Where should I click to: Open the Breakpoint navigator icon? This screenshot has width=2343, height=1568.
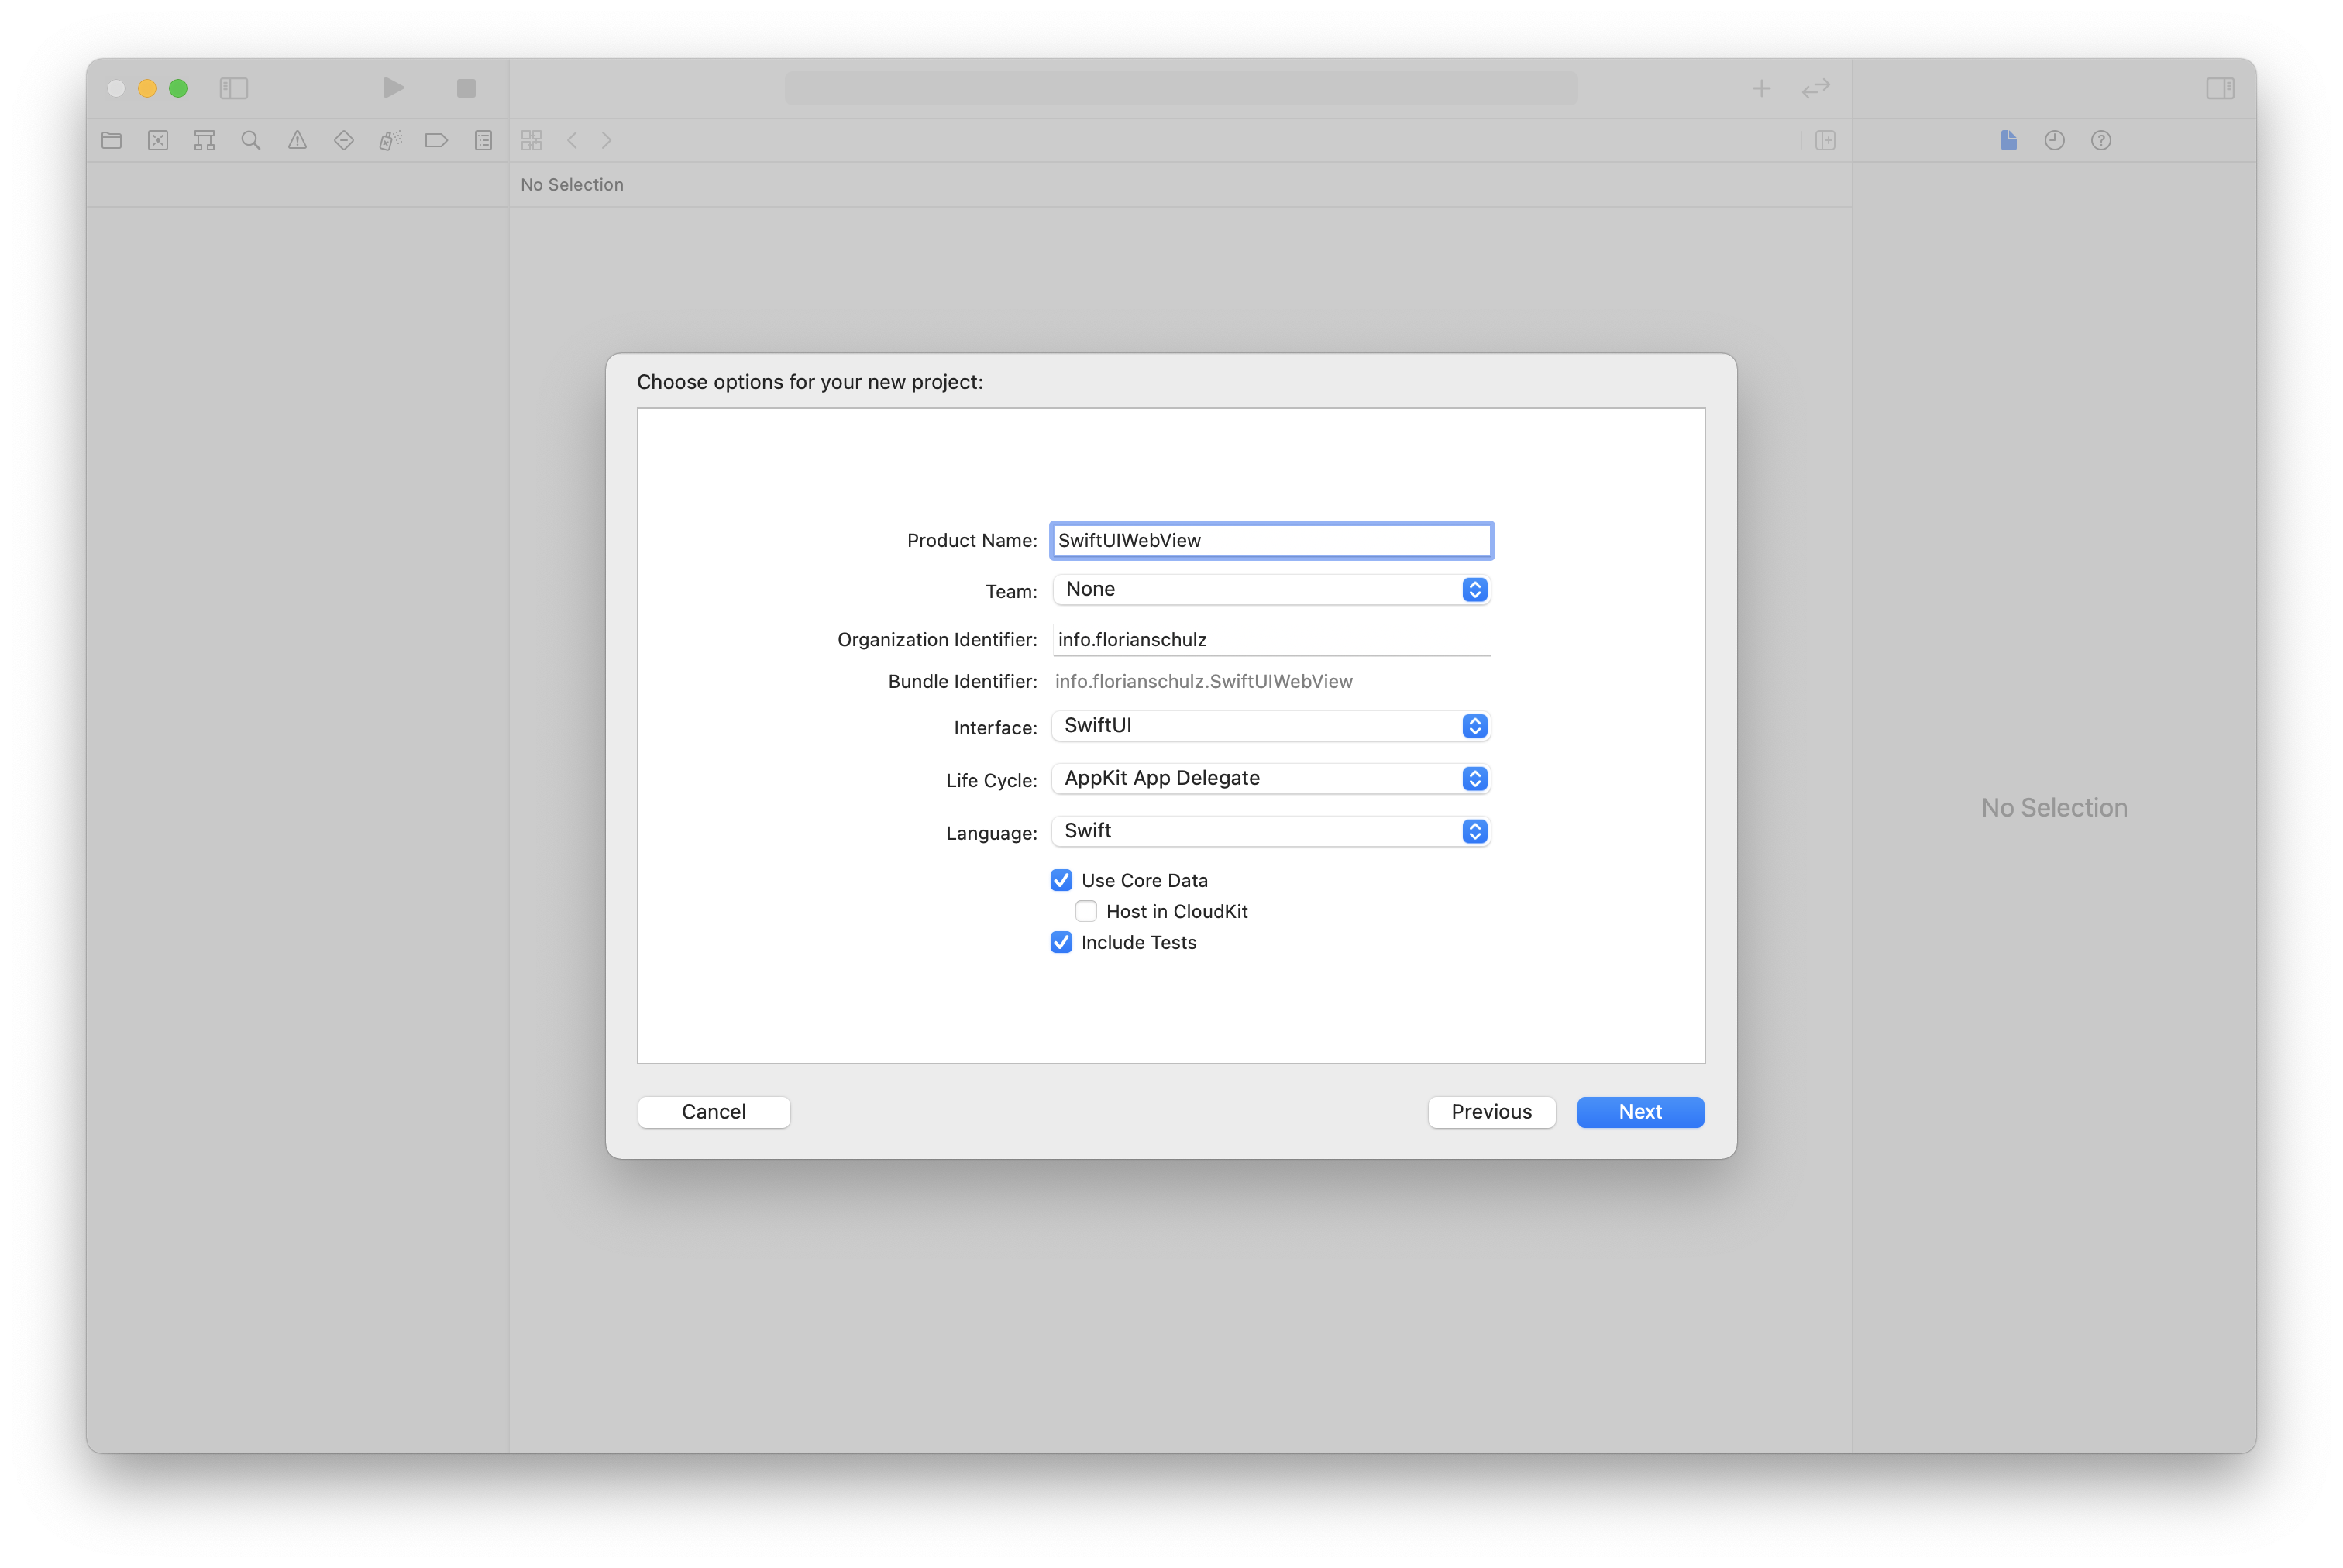(436, 140)
